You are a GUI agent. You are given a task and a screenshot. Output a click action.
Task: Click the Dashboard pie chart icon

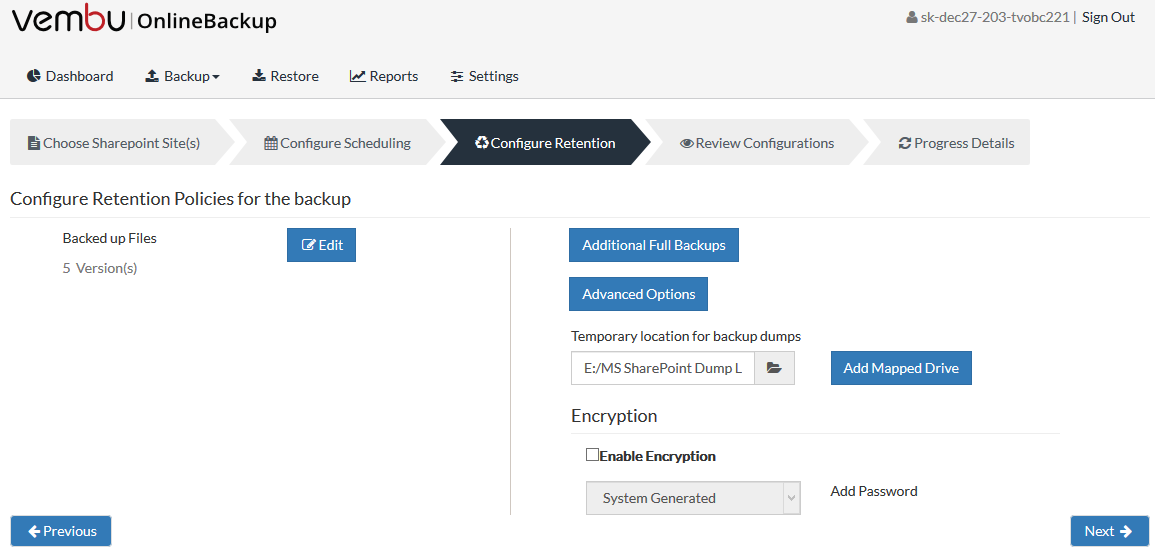[x=33, y=76]
